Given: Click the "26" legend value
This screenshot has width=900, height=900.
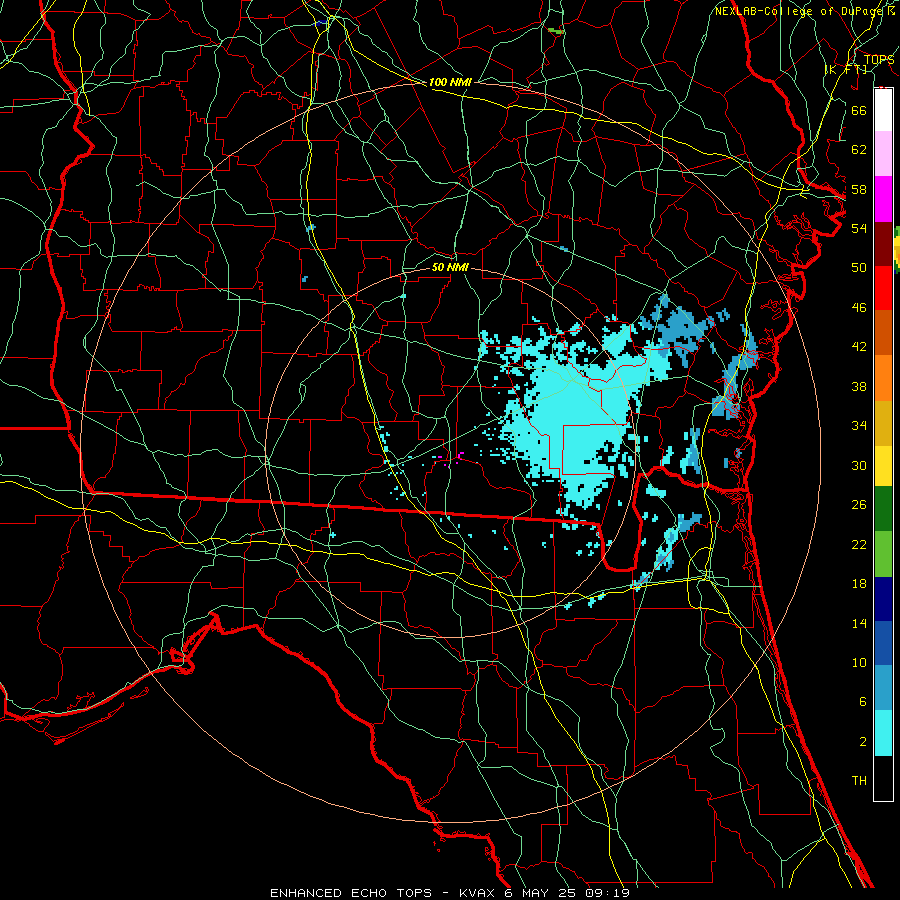Looking at the screenshot, I should (859, 505).
